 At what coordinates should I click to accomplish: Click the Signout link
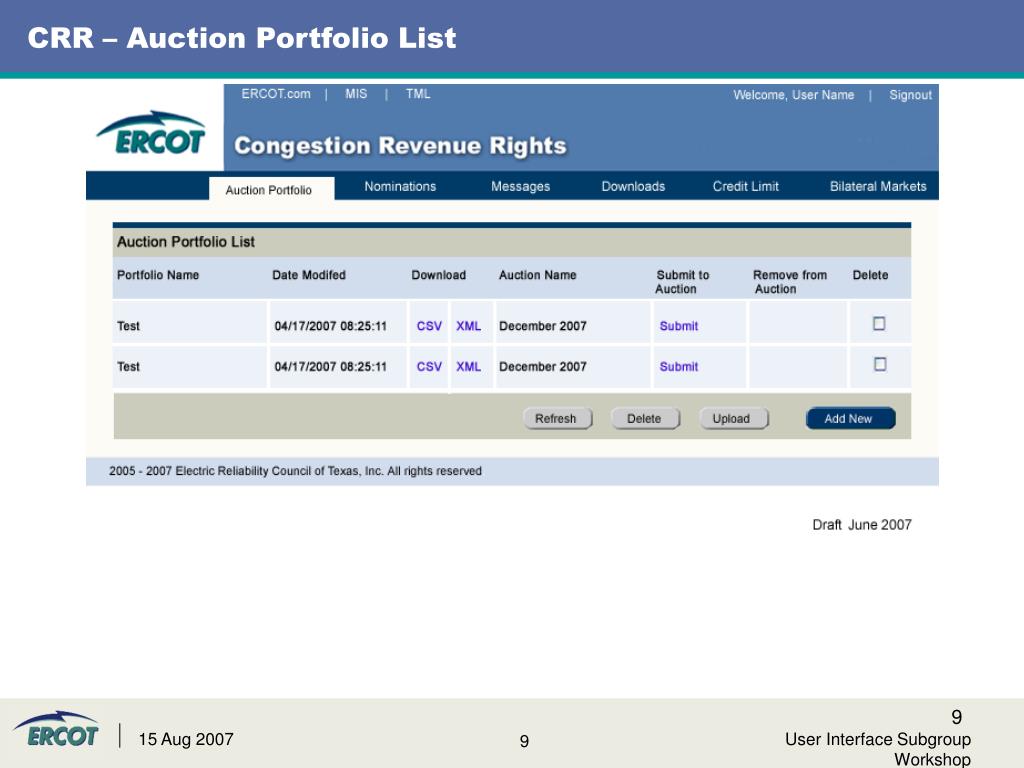[910, 95]
